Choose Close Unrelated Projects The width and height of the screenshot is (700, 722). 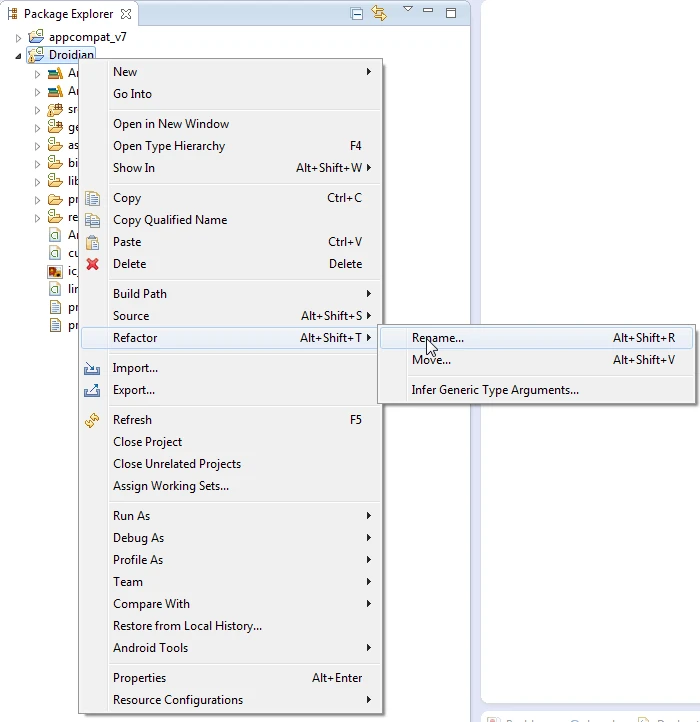232,464
